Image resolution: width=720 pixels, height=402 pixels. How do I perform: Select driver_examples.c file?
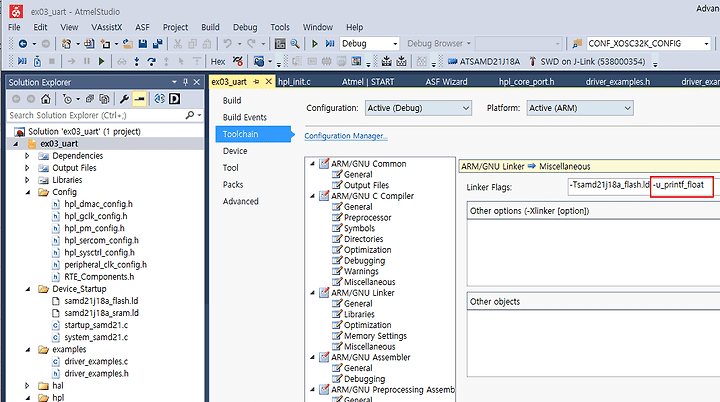[x=96, y=362]
